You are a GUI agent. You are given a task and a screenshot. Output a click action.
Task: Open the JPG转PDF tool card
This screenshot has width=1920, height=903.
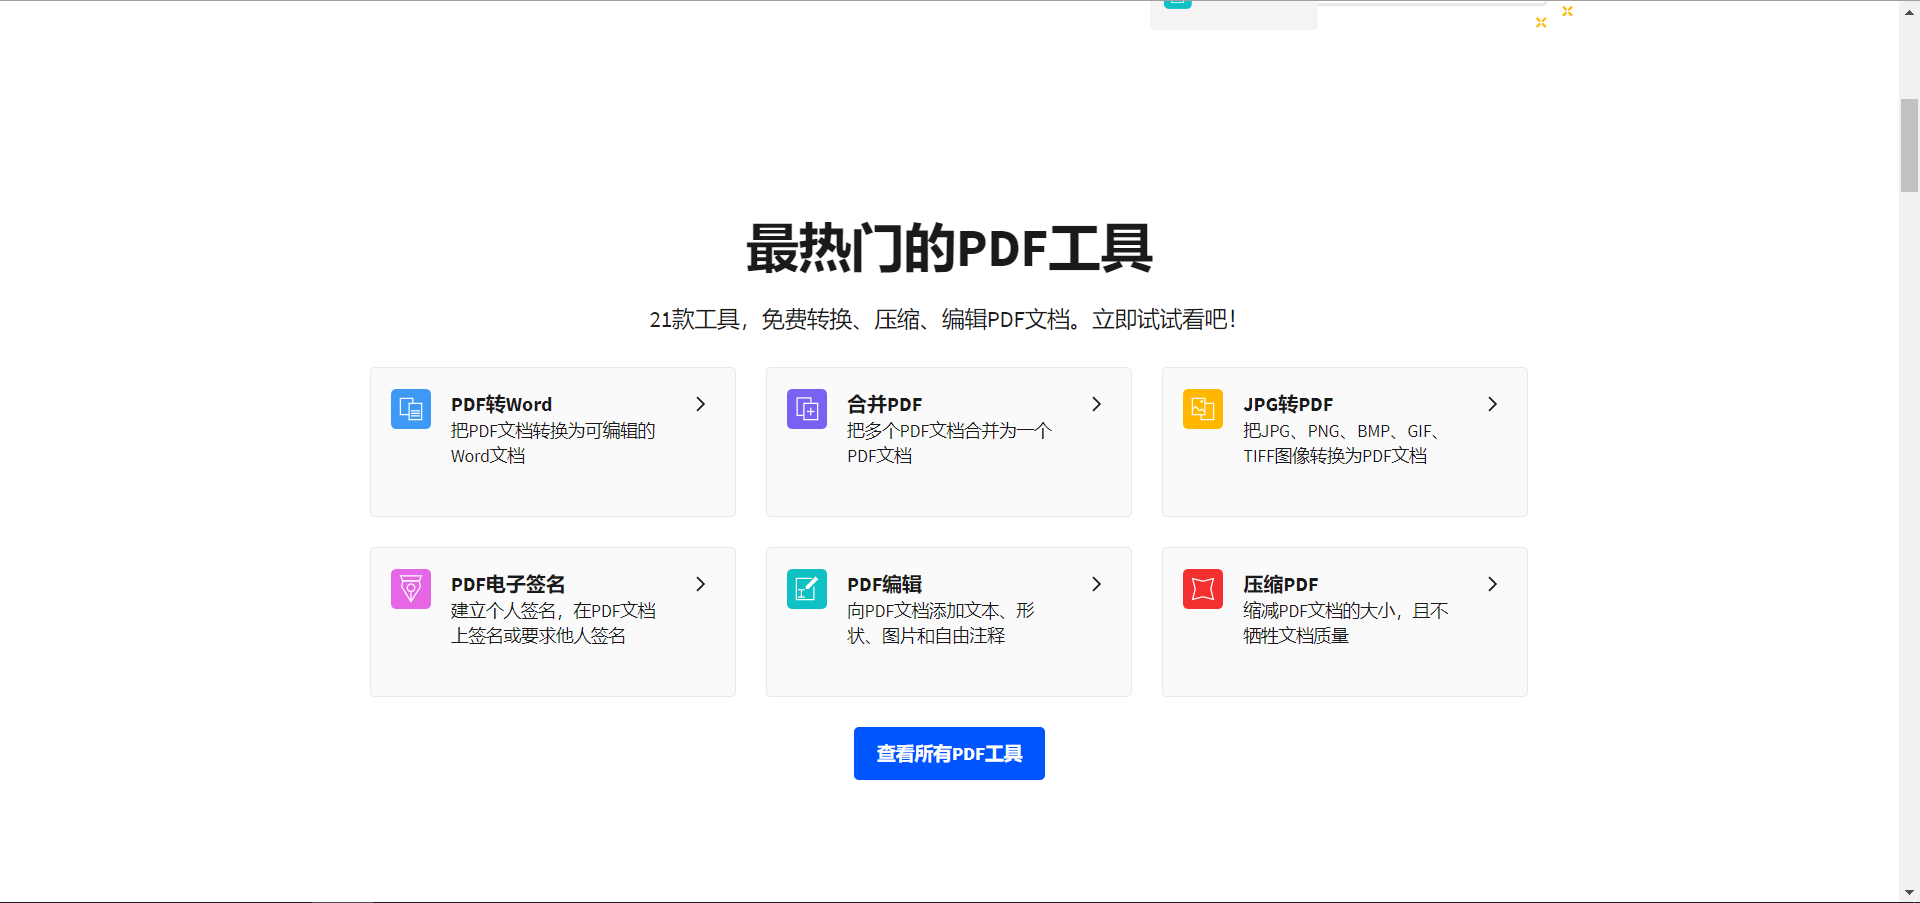(x=1344, y=441)
